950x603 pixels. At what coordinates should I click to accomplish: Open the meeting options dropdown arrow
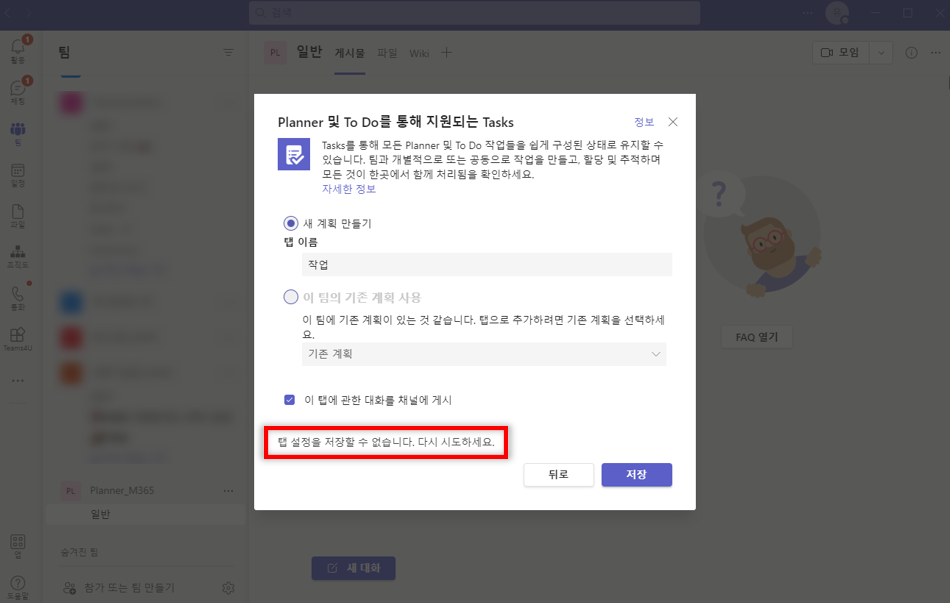881,53
